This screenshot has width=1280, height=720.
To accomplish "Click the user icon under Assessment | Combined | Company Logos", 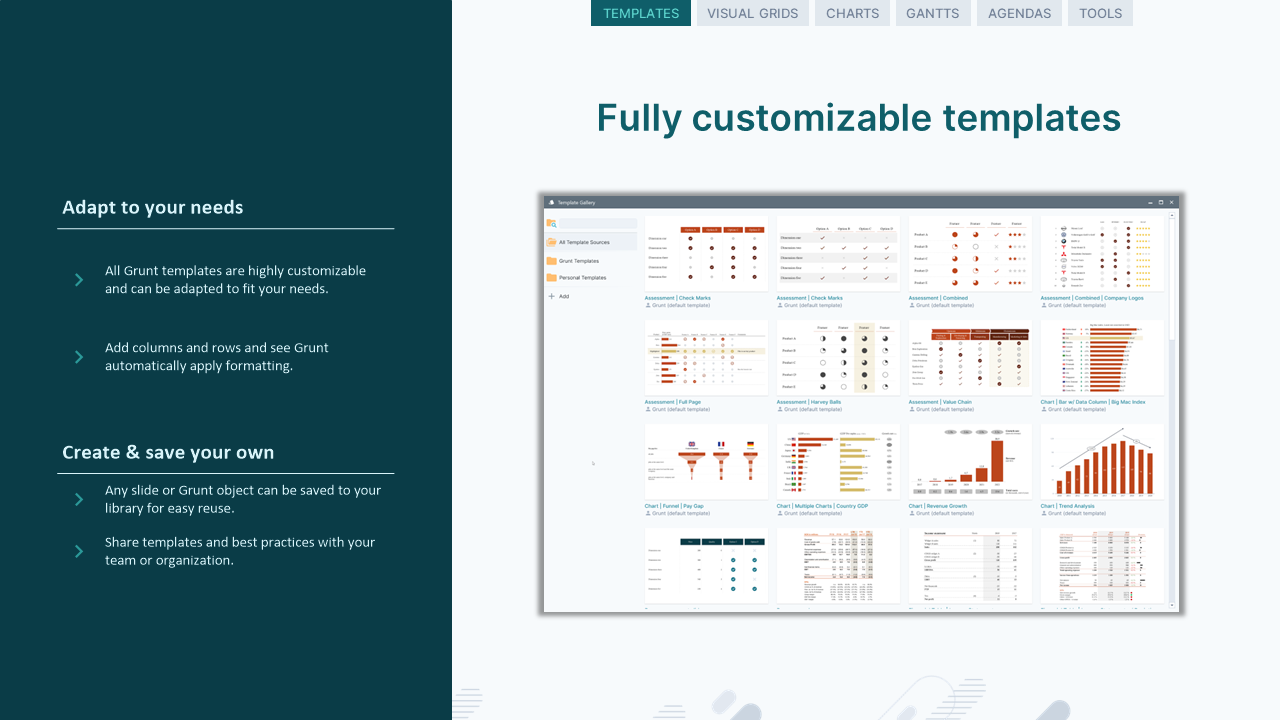I will tap(1044, 305).
